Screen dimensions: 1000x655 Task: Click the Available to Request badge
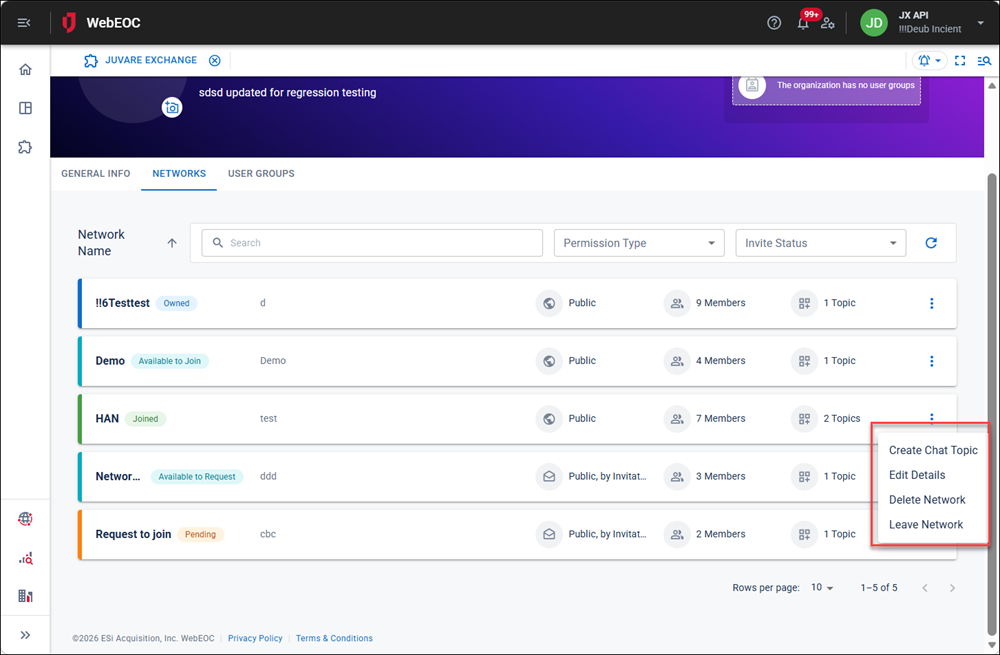pos(197,476)
